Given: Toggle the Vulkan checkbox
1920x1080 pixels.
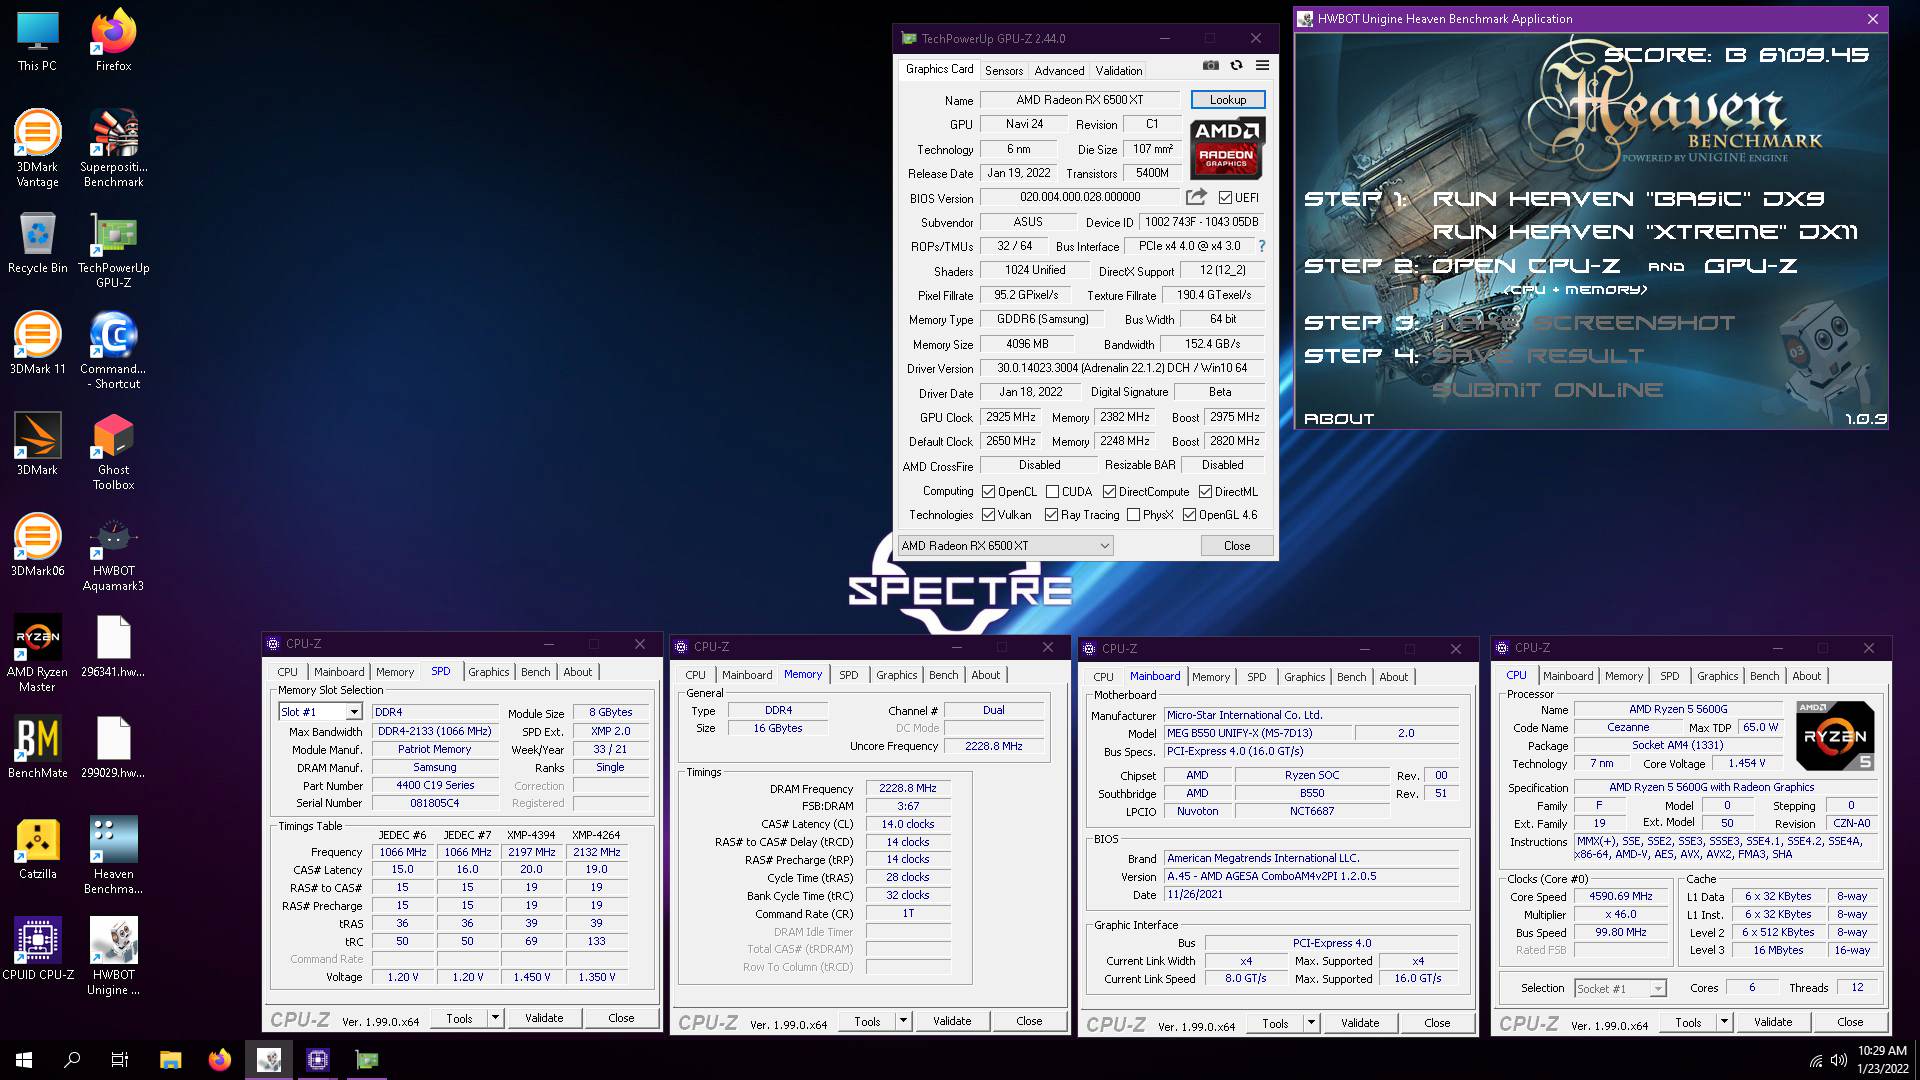Looking at the screenshot, I should 988,515.
